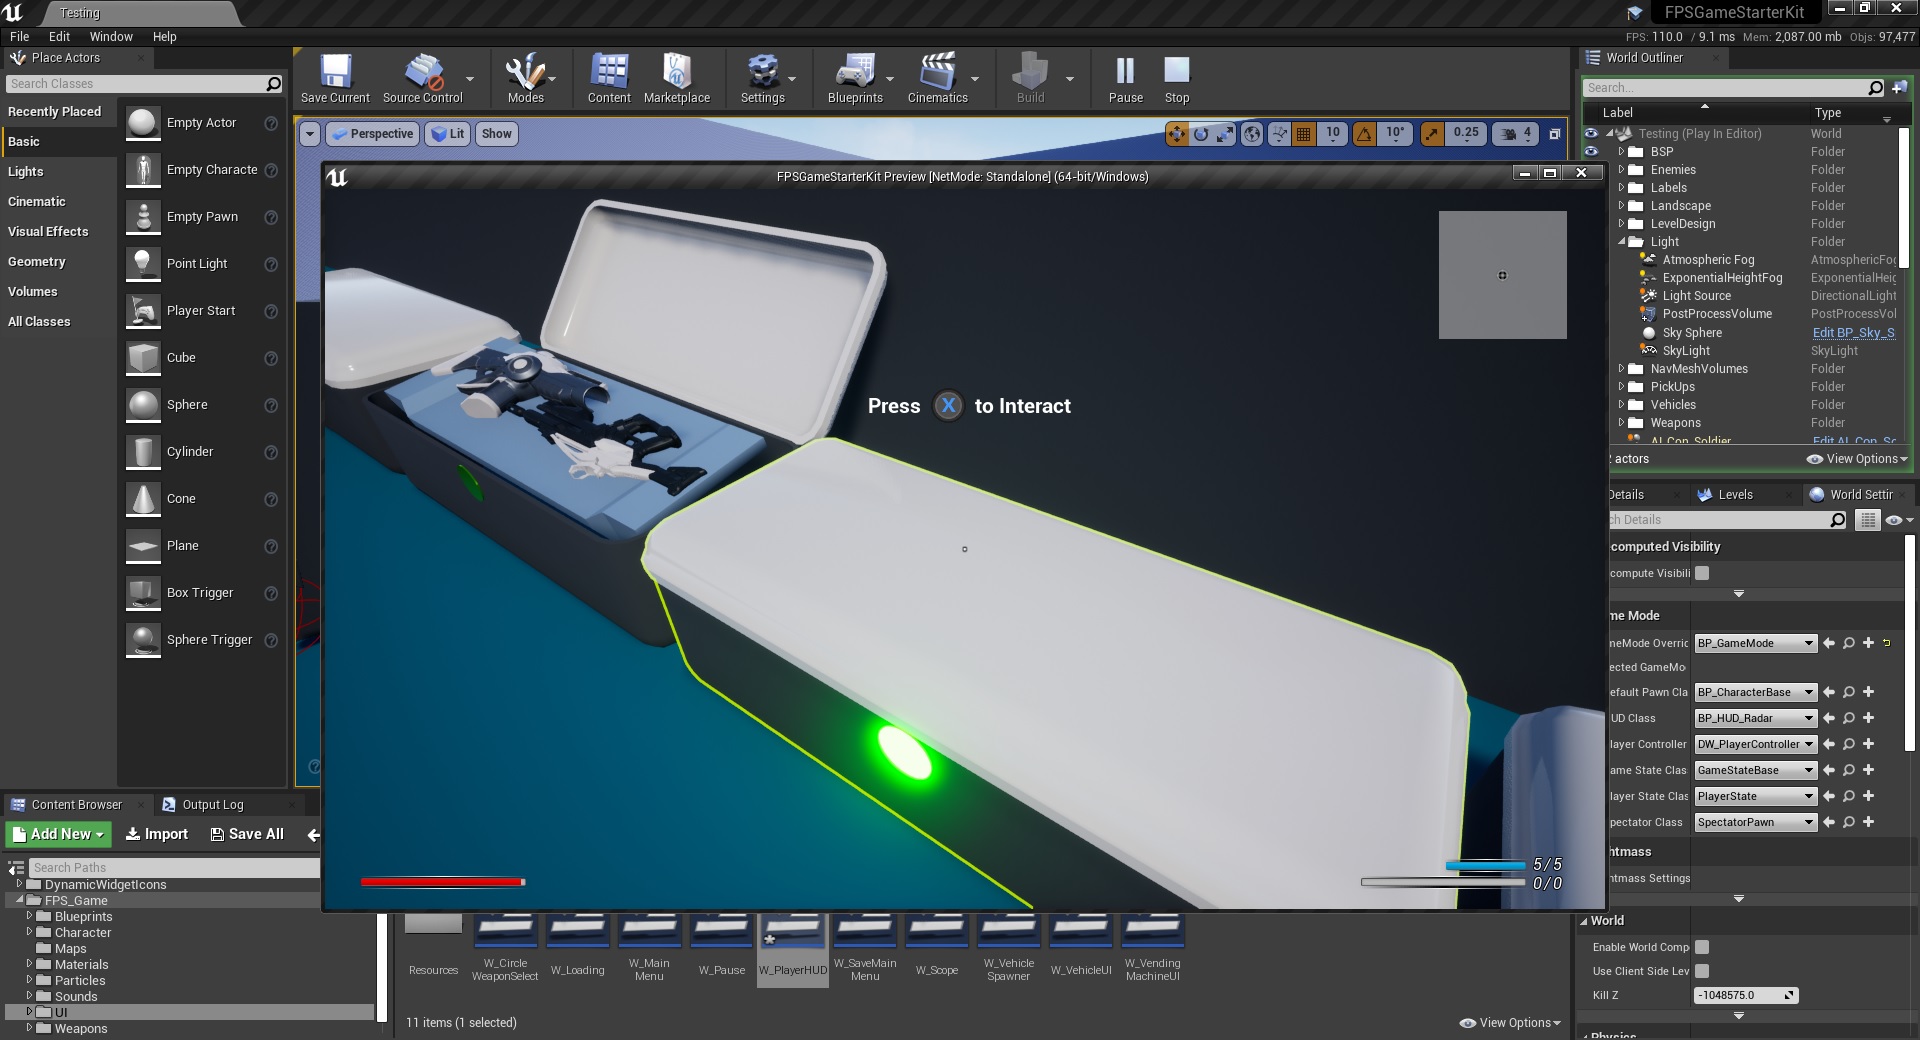Stop the play-in-editor session

click(x=1177, y=78)
